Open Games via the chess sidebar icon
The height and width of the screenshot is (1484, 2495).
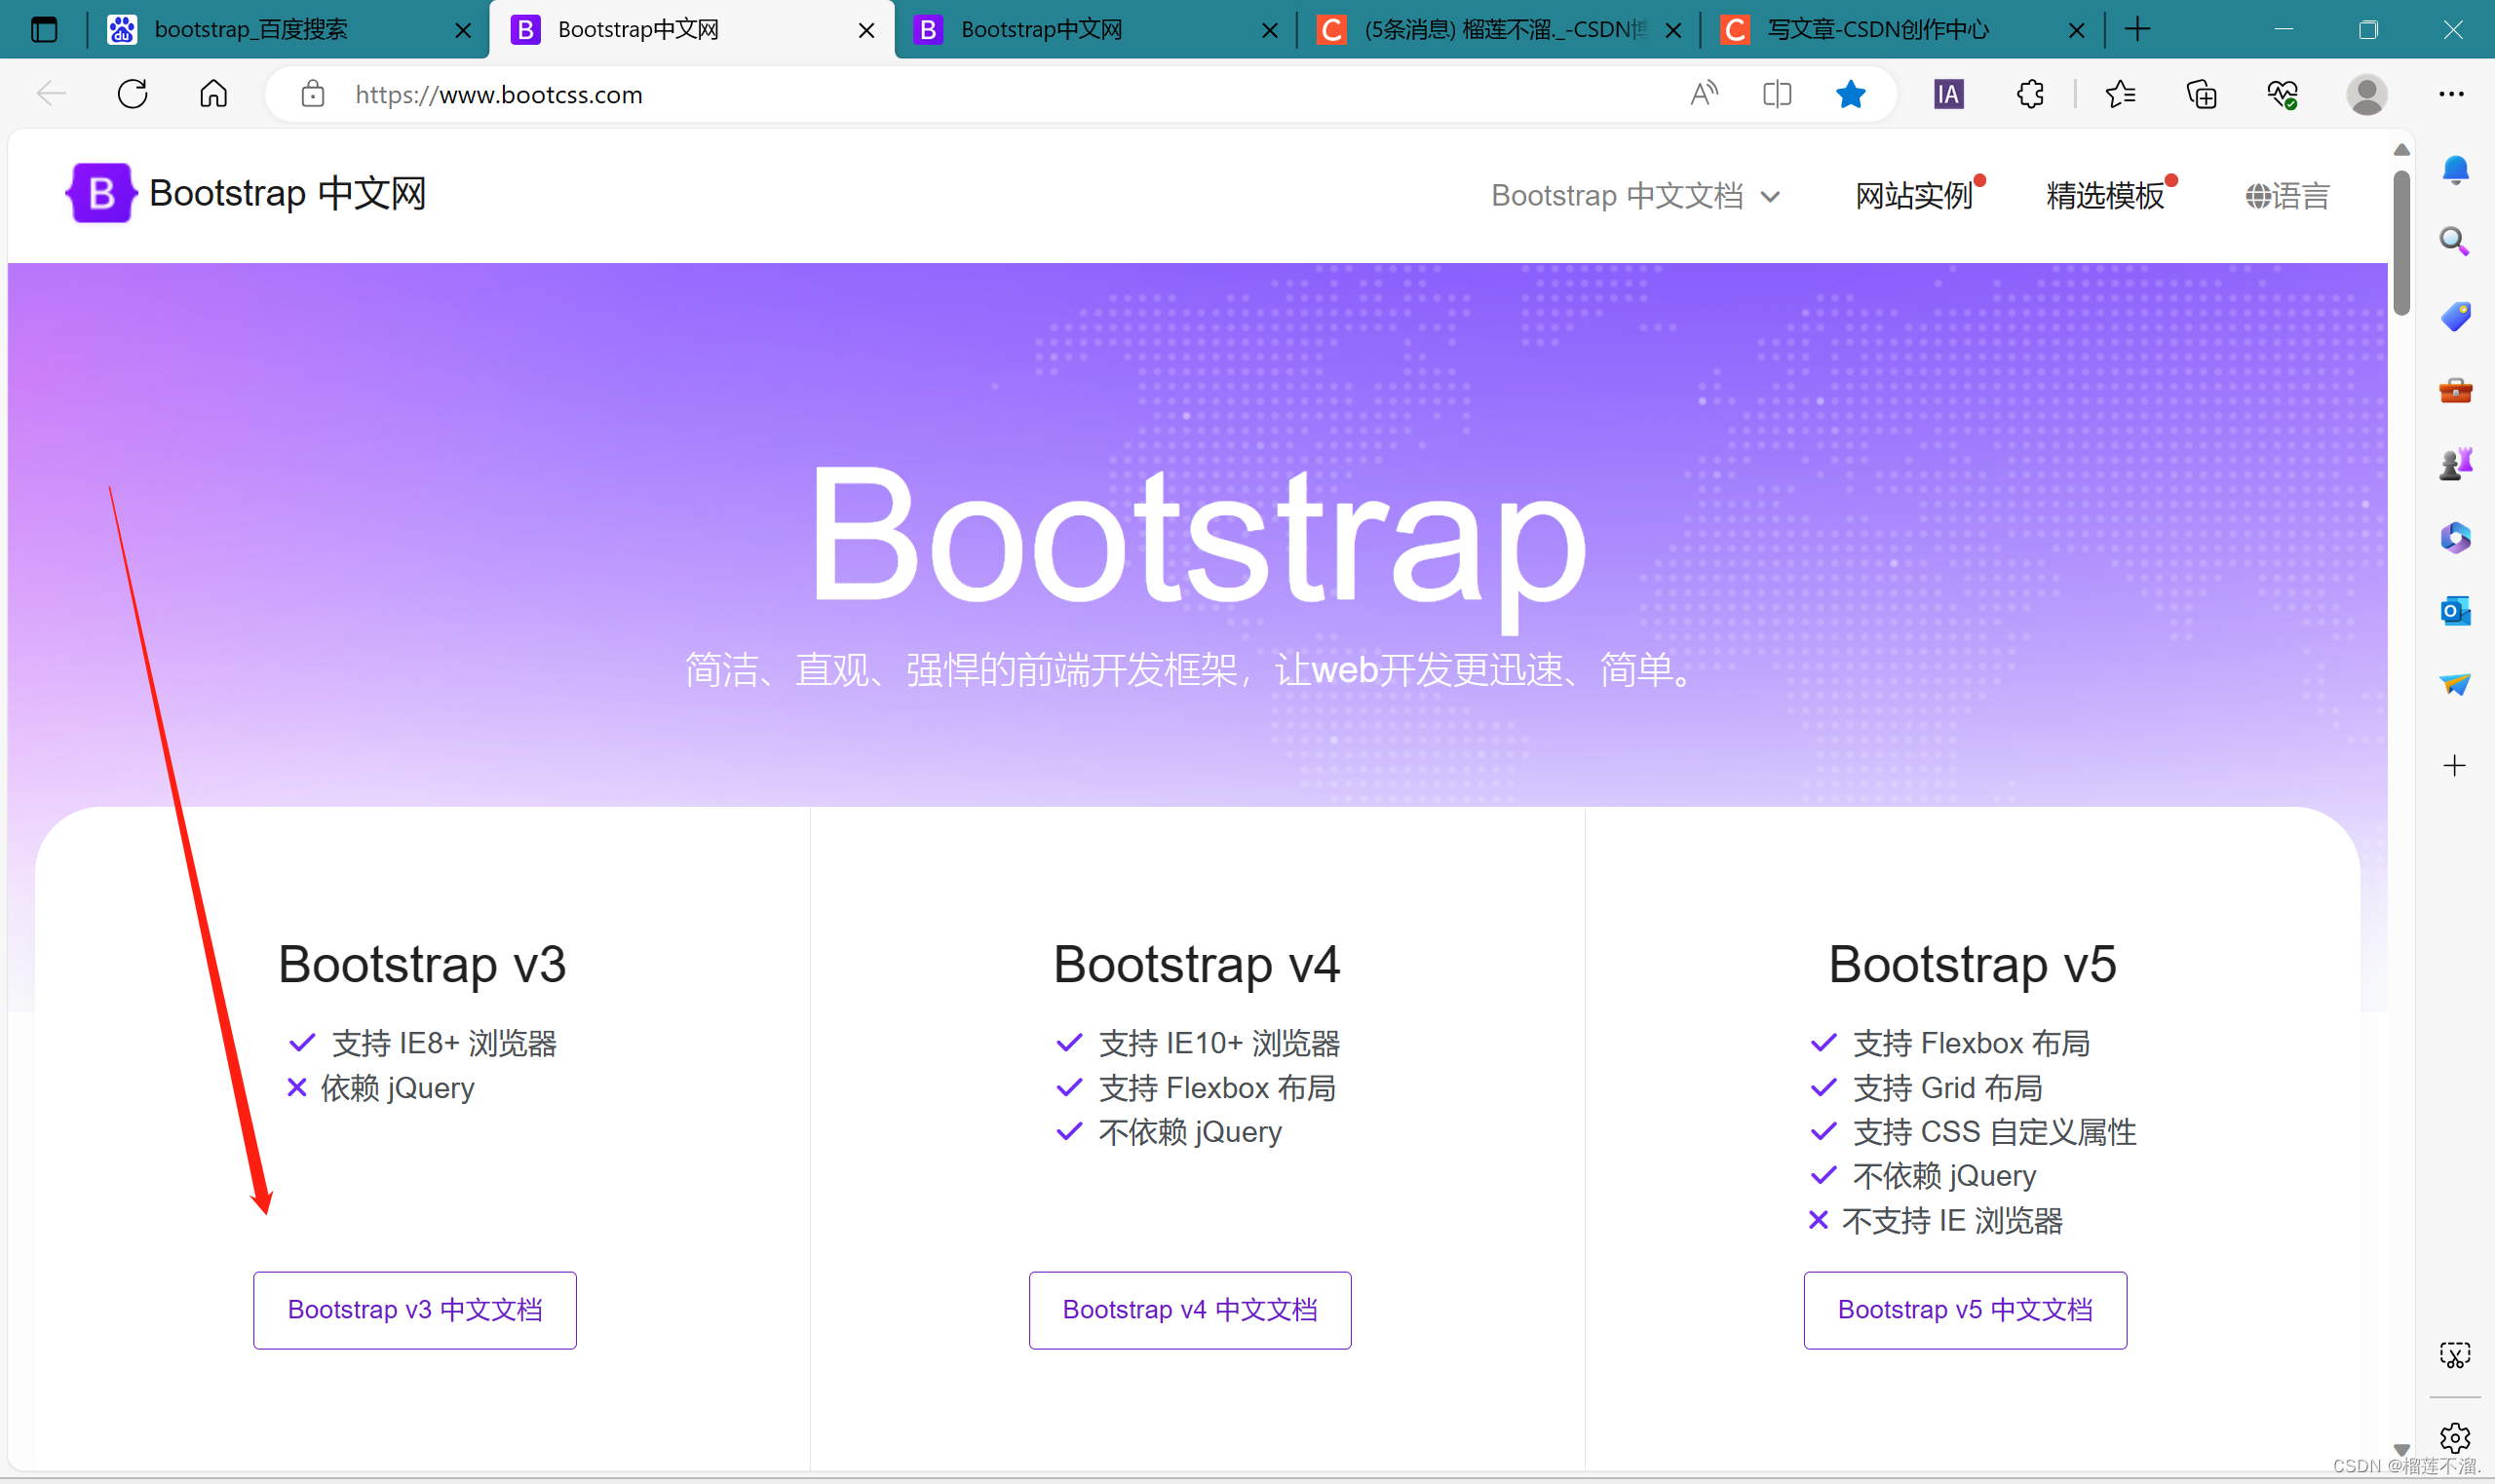tap(2455, 461)
